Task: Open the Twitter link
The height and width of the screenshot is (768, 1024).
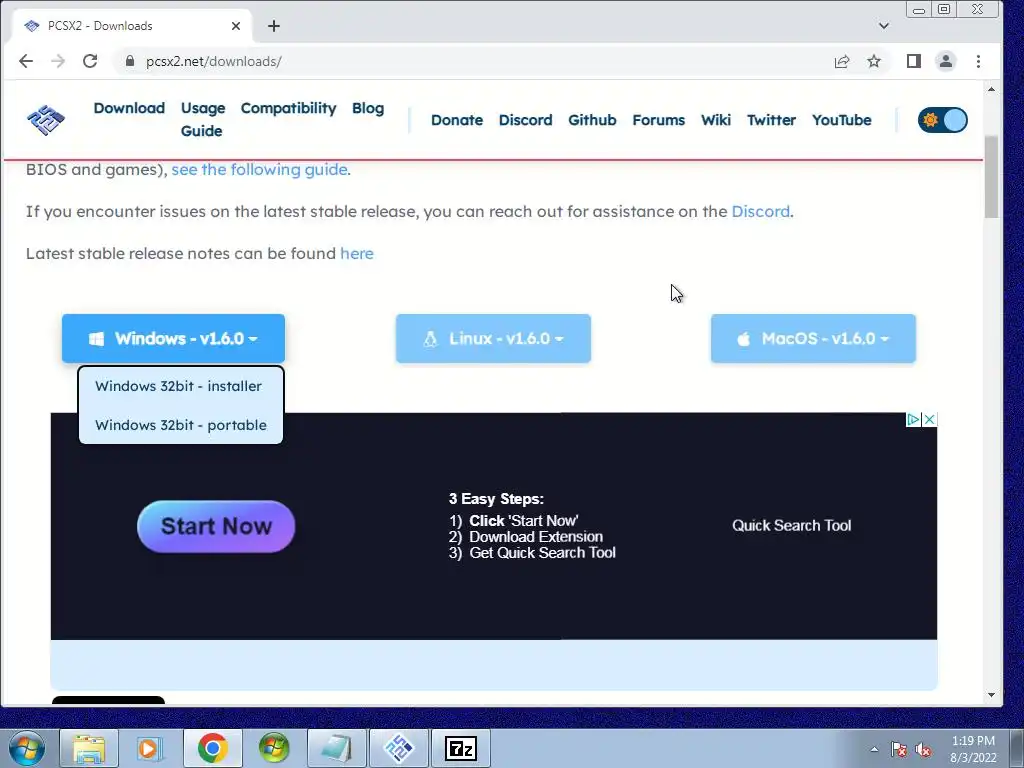Action: pos(771,120)
